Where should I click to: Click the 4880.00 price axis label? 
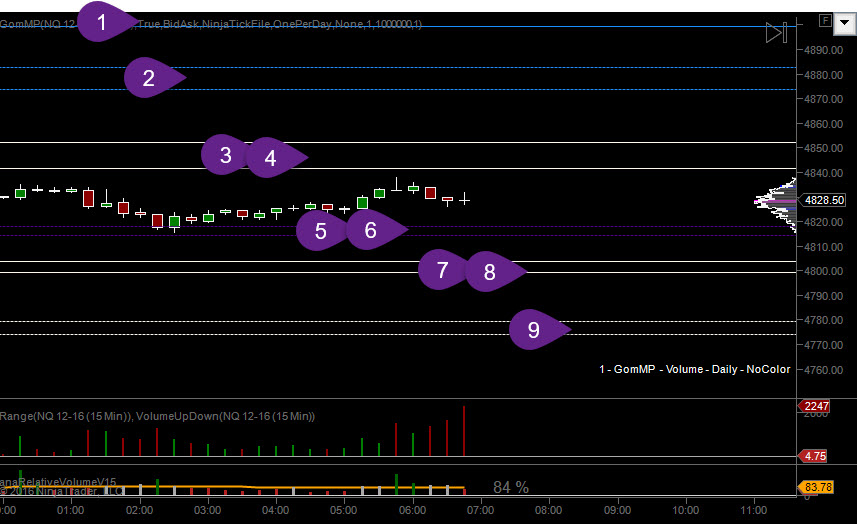[823, 75]
